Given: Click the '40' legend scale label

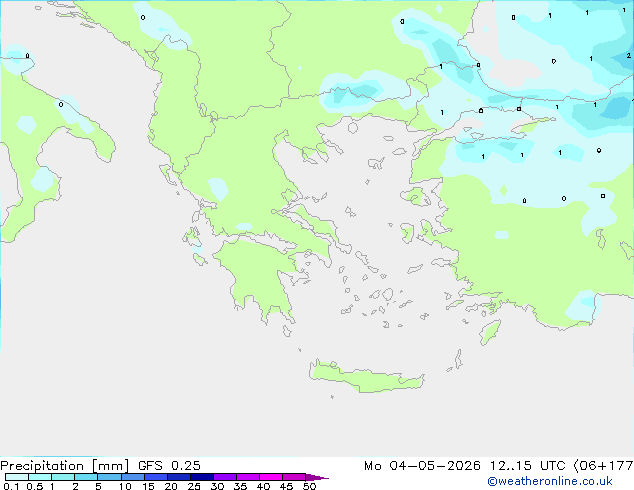Looking at the screenshot, I should [x=264, y=486].
